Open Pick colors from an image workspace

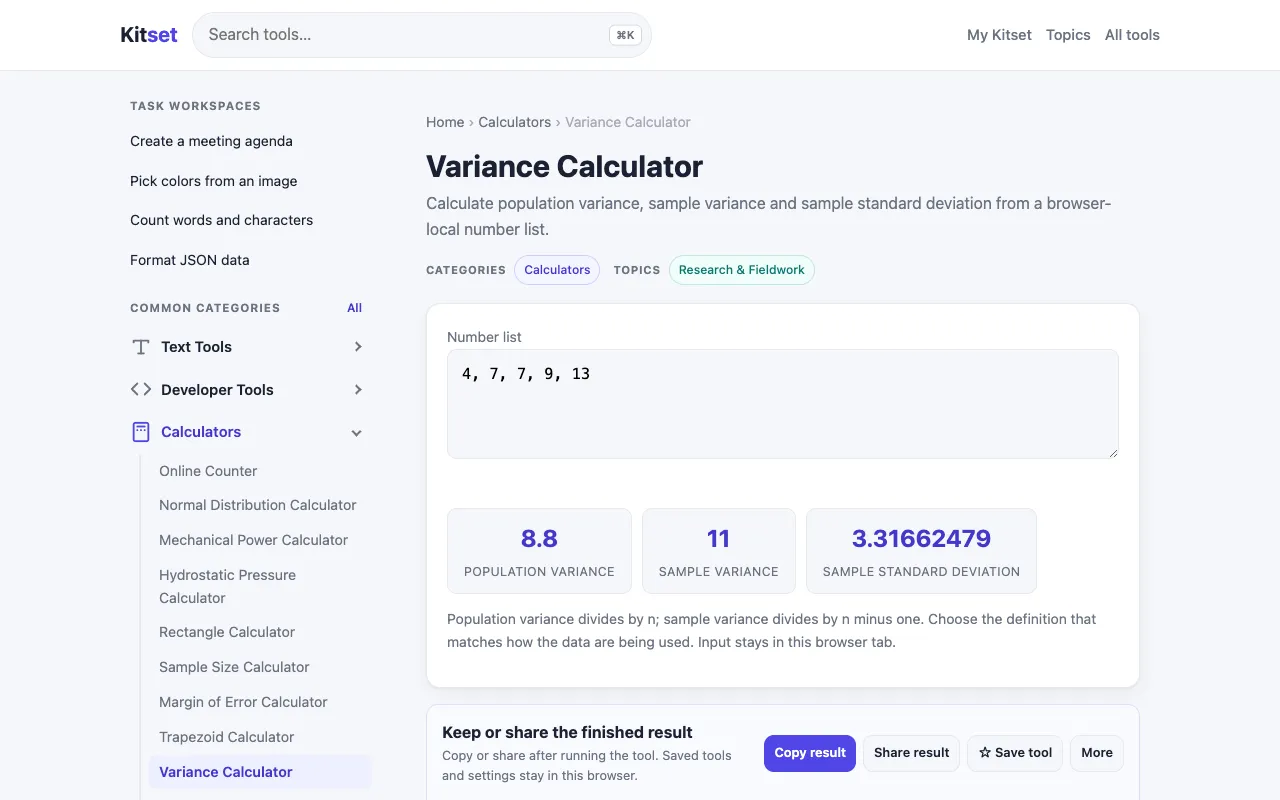click(x=214, y=181)
